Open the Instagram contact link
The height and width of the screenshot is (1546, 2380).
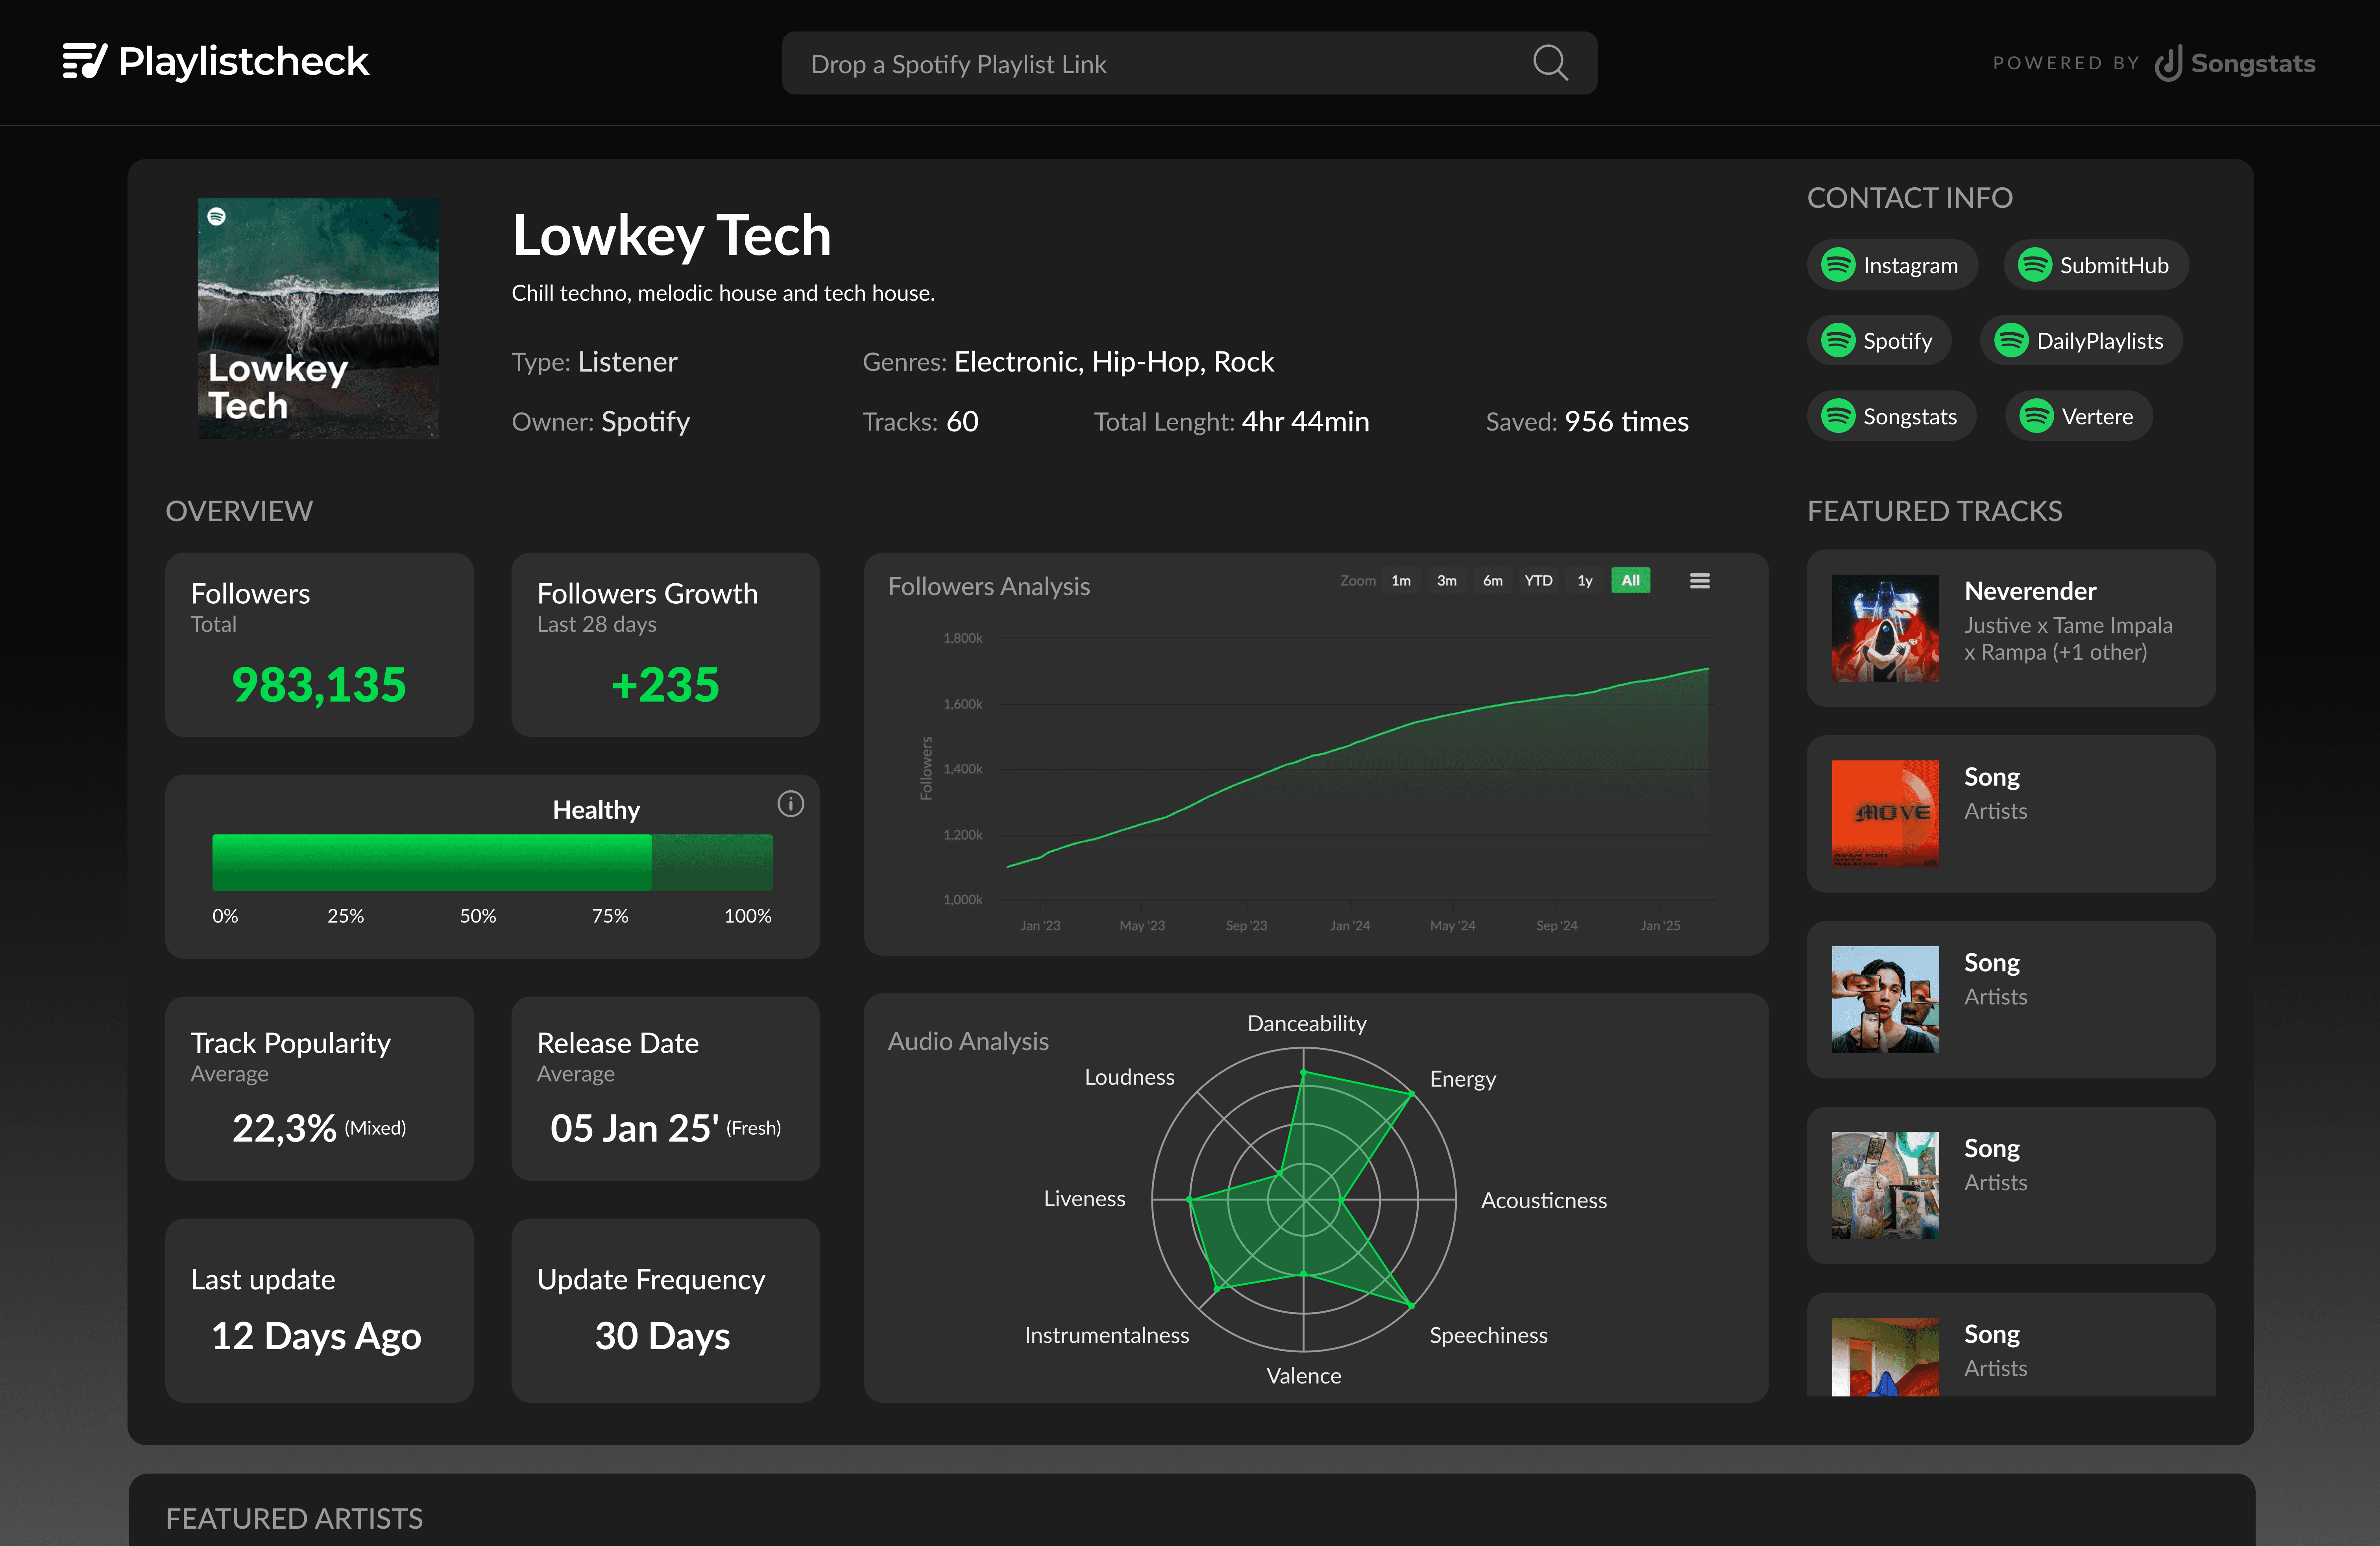click(x=1892, y=265)
